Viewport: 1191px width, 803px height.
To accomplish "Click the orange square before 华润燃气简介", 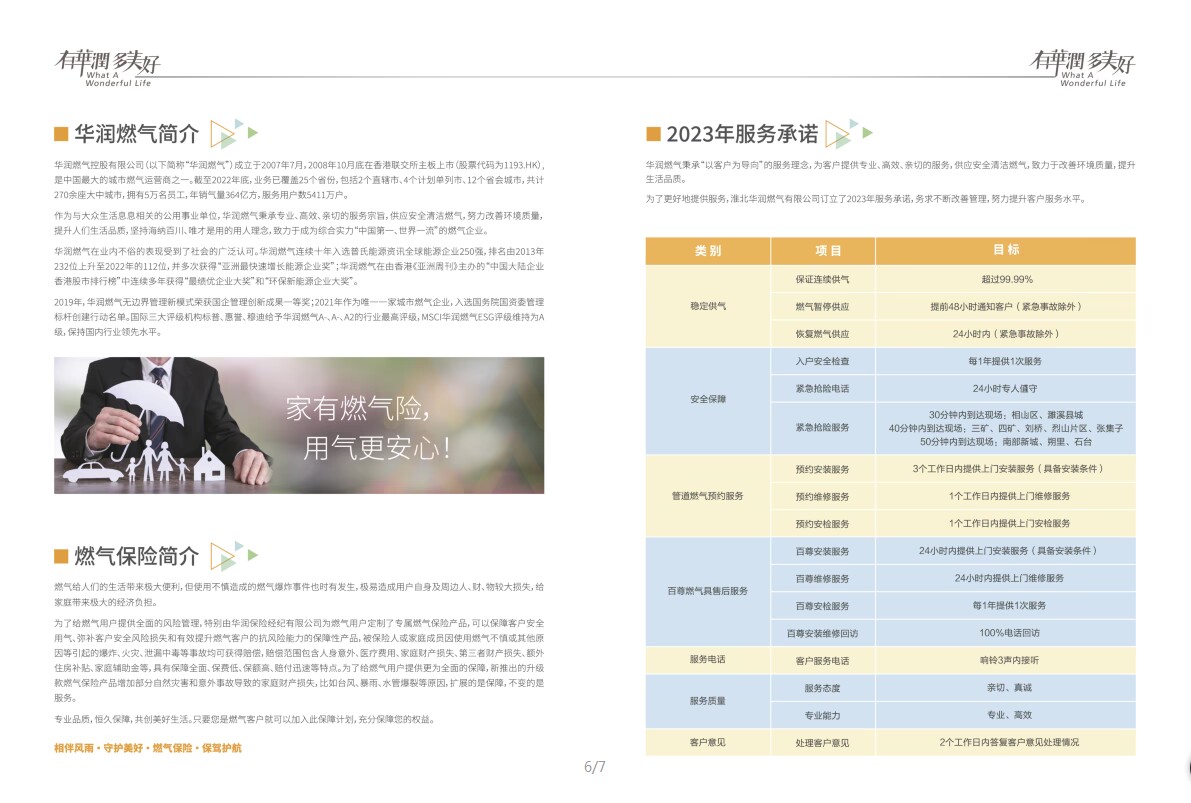I will point(61,134).
